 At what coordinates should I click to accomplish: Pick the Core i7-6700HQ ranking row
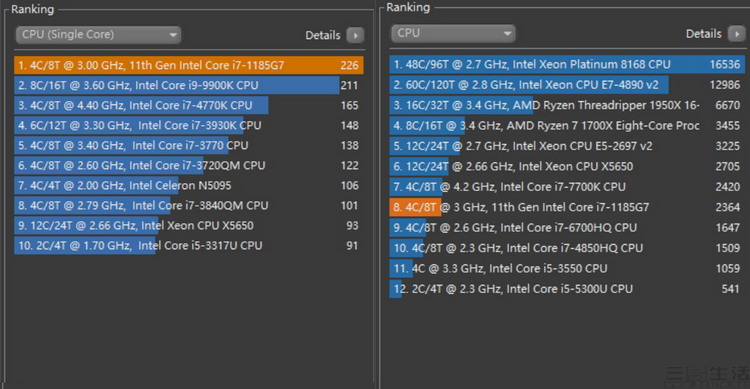click(567, 228)
